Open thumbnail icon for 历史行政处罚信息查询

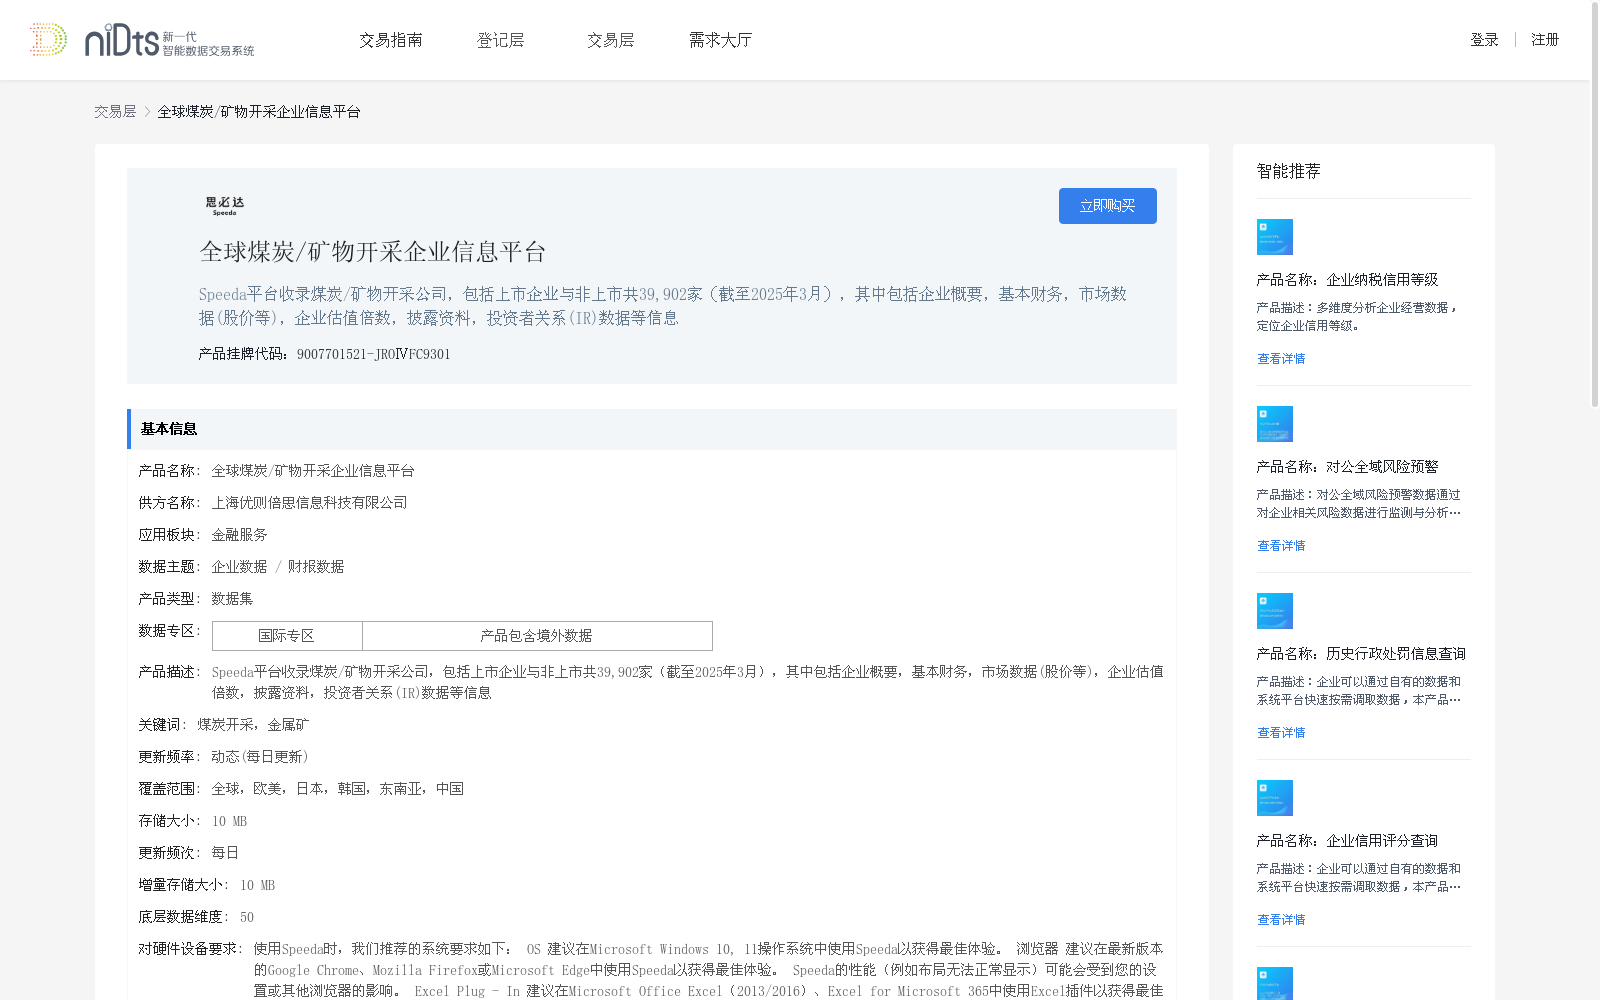[1274, 611]
